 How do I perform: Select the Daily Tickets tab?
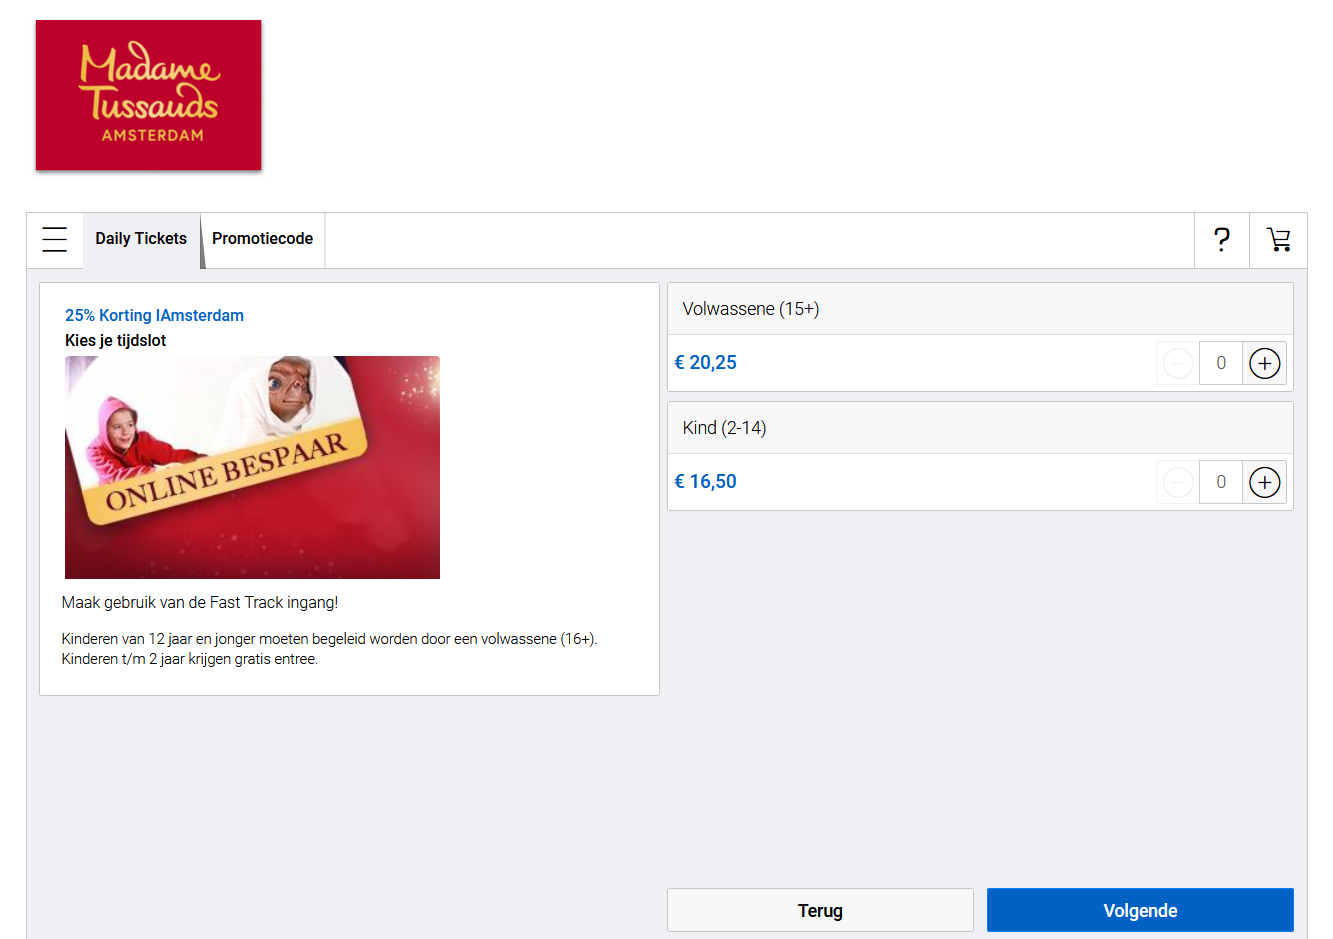pos(141,239)
